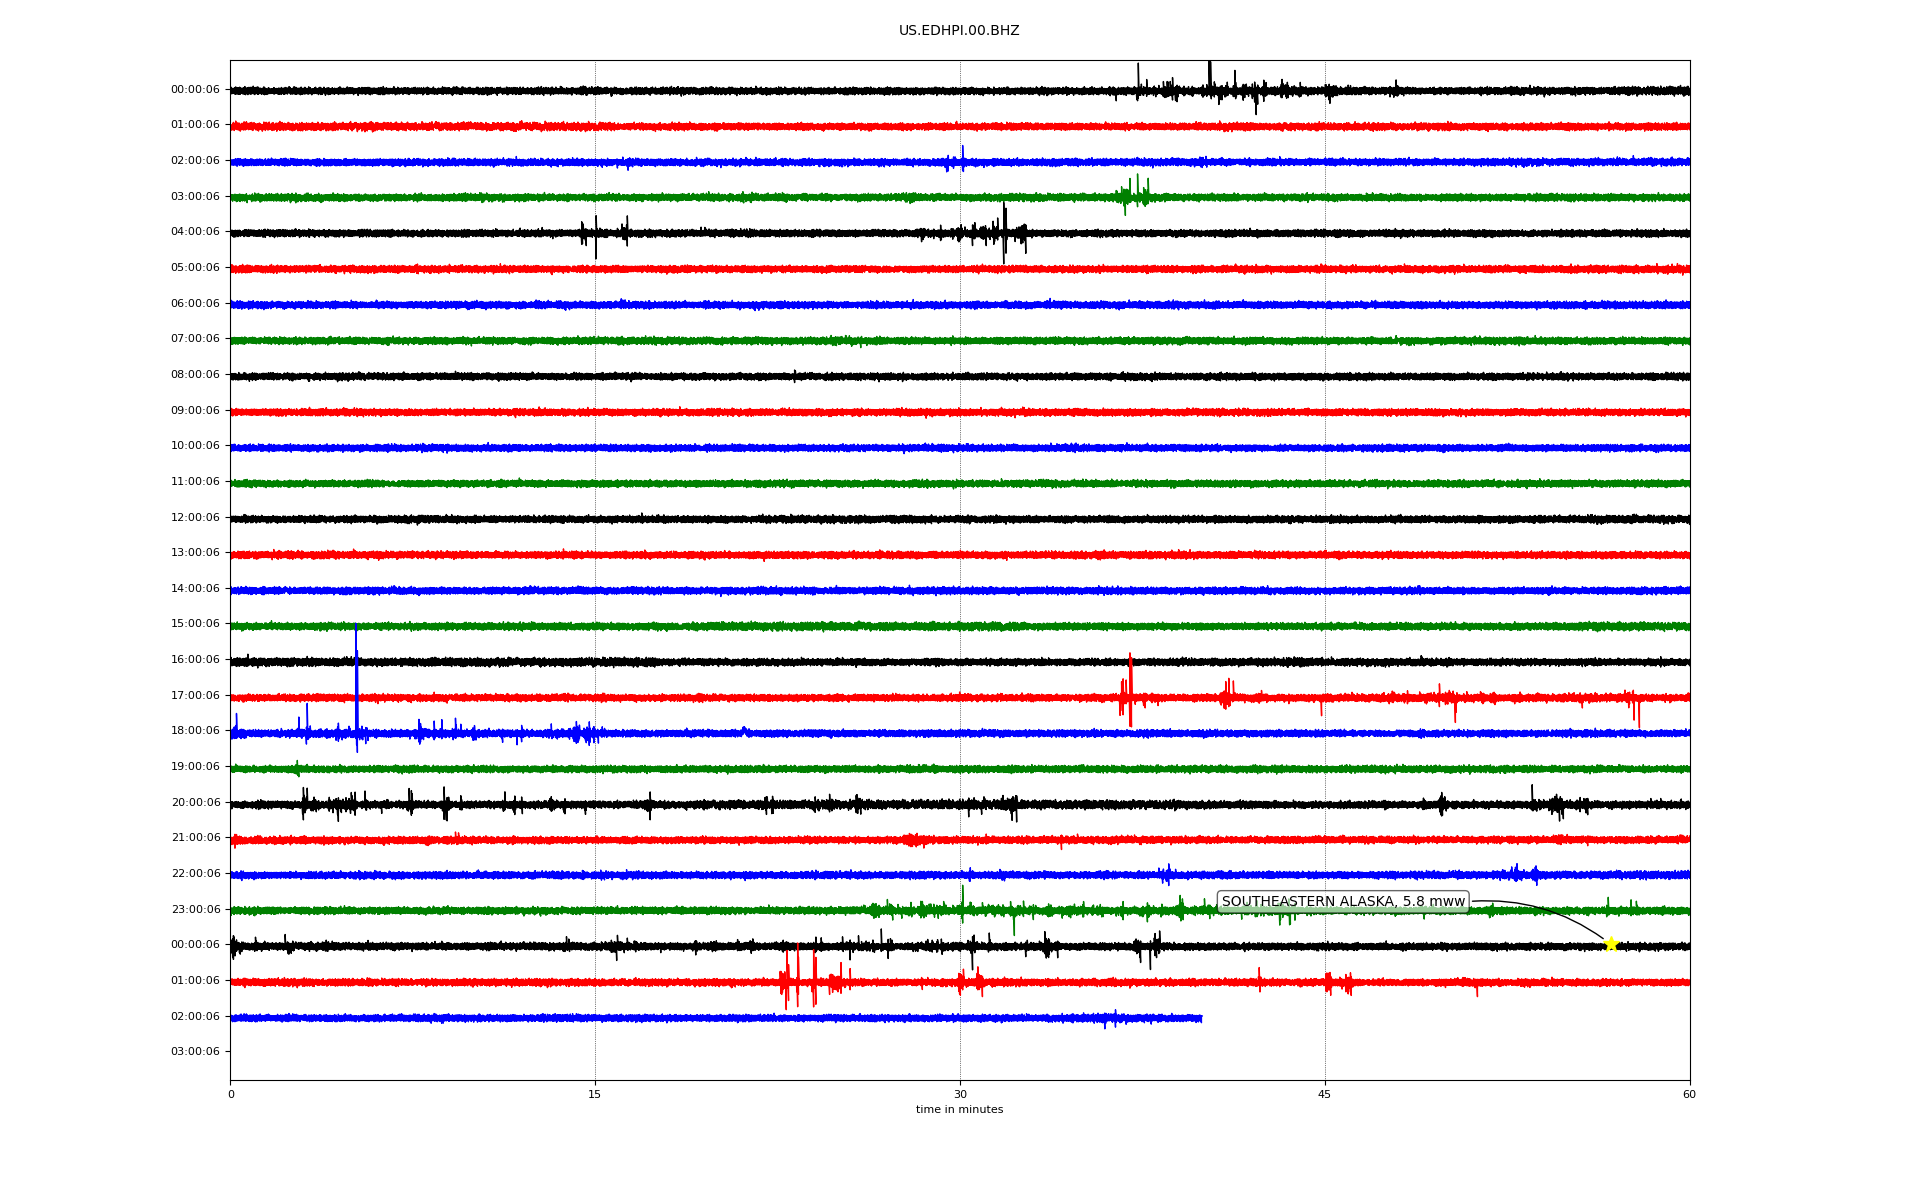Click the 0 tick on x-axis
The height and width of the screenshot is (1200, 1920).
point(231,1094)
